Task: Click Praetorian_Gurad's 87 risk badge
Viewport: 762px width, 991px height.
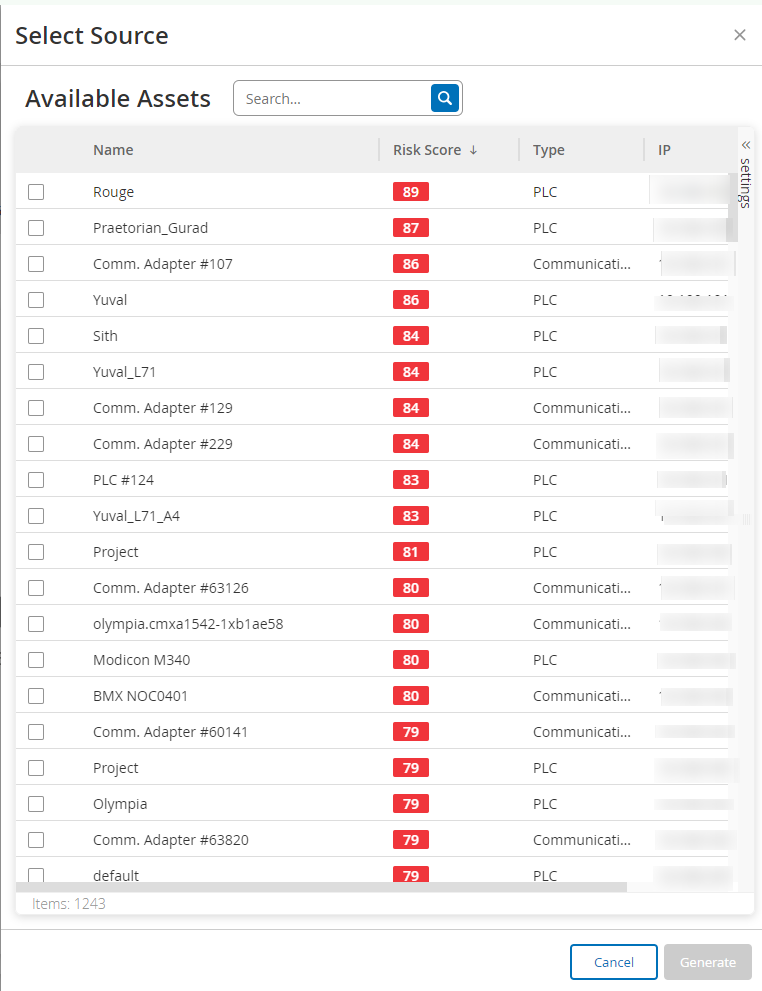Action: (x=411, y=228)
